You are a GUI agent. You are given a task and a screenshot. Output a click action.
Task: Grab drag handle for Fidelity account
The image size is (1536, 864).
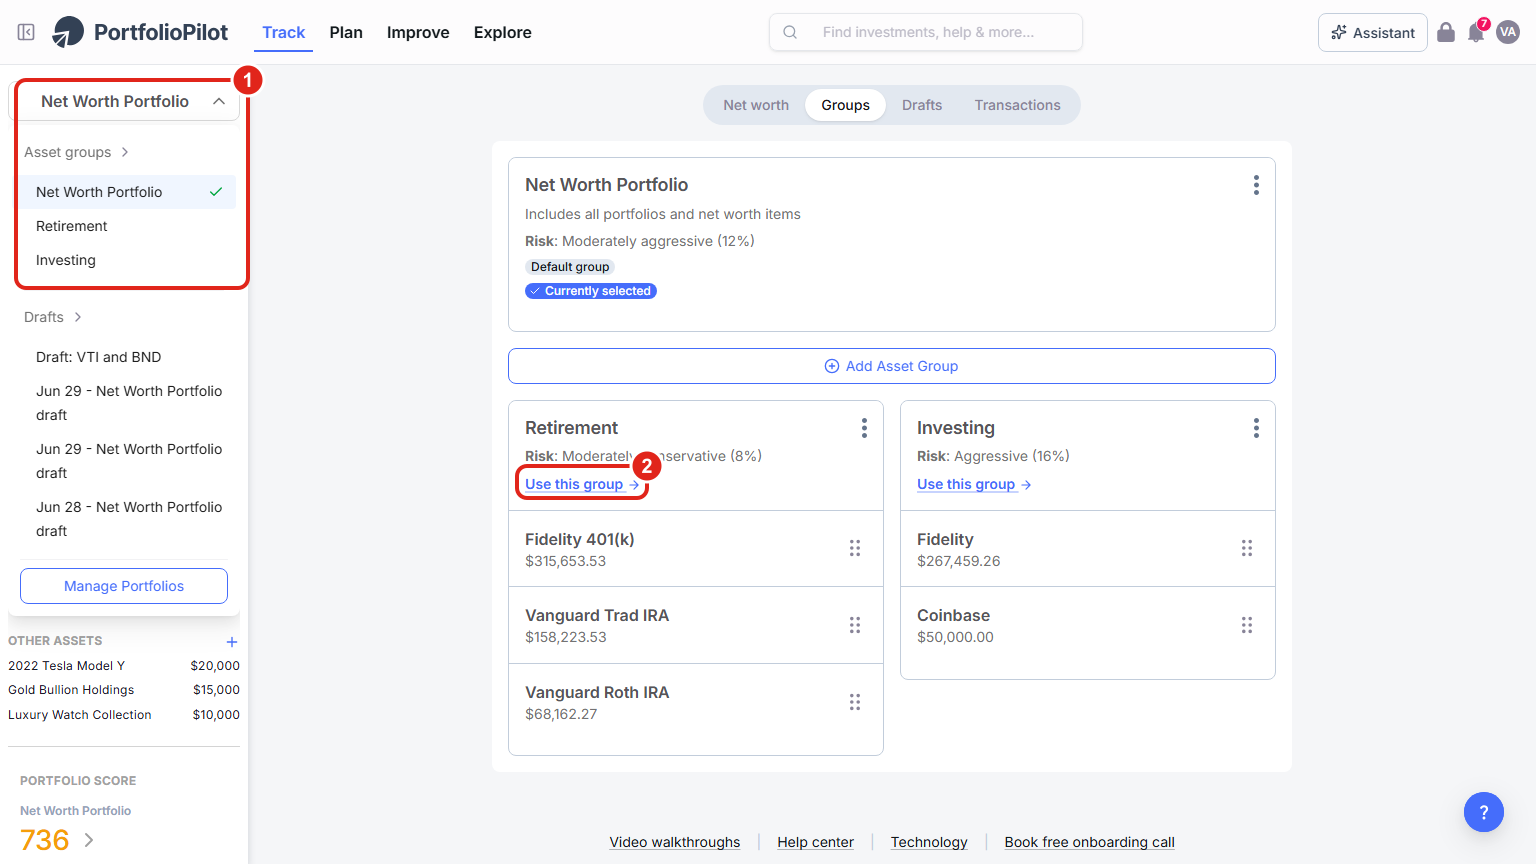(x=1247, y=548)
